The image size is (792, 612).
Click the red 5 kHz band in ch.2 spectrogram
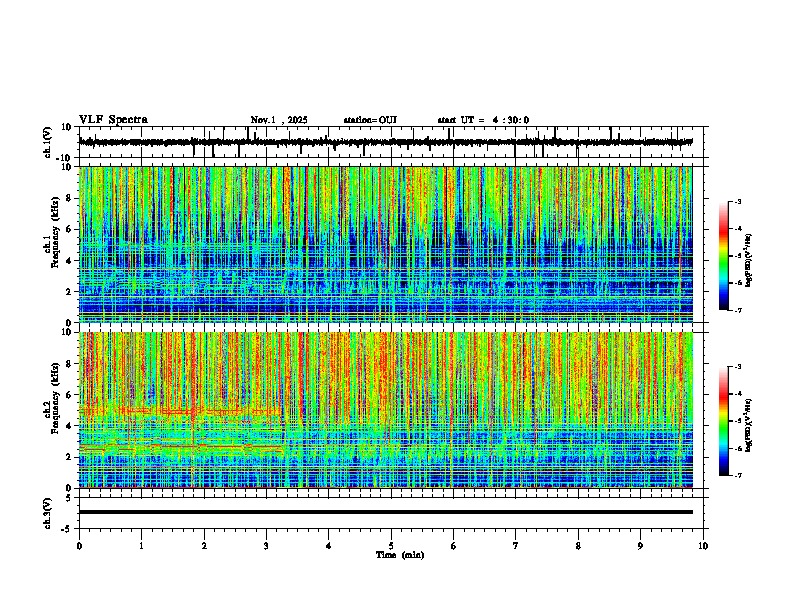[x=181, y=411]
